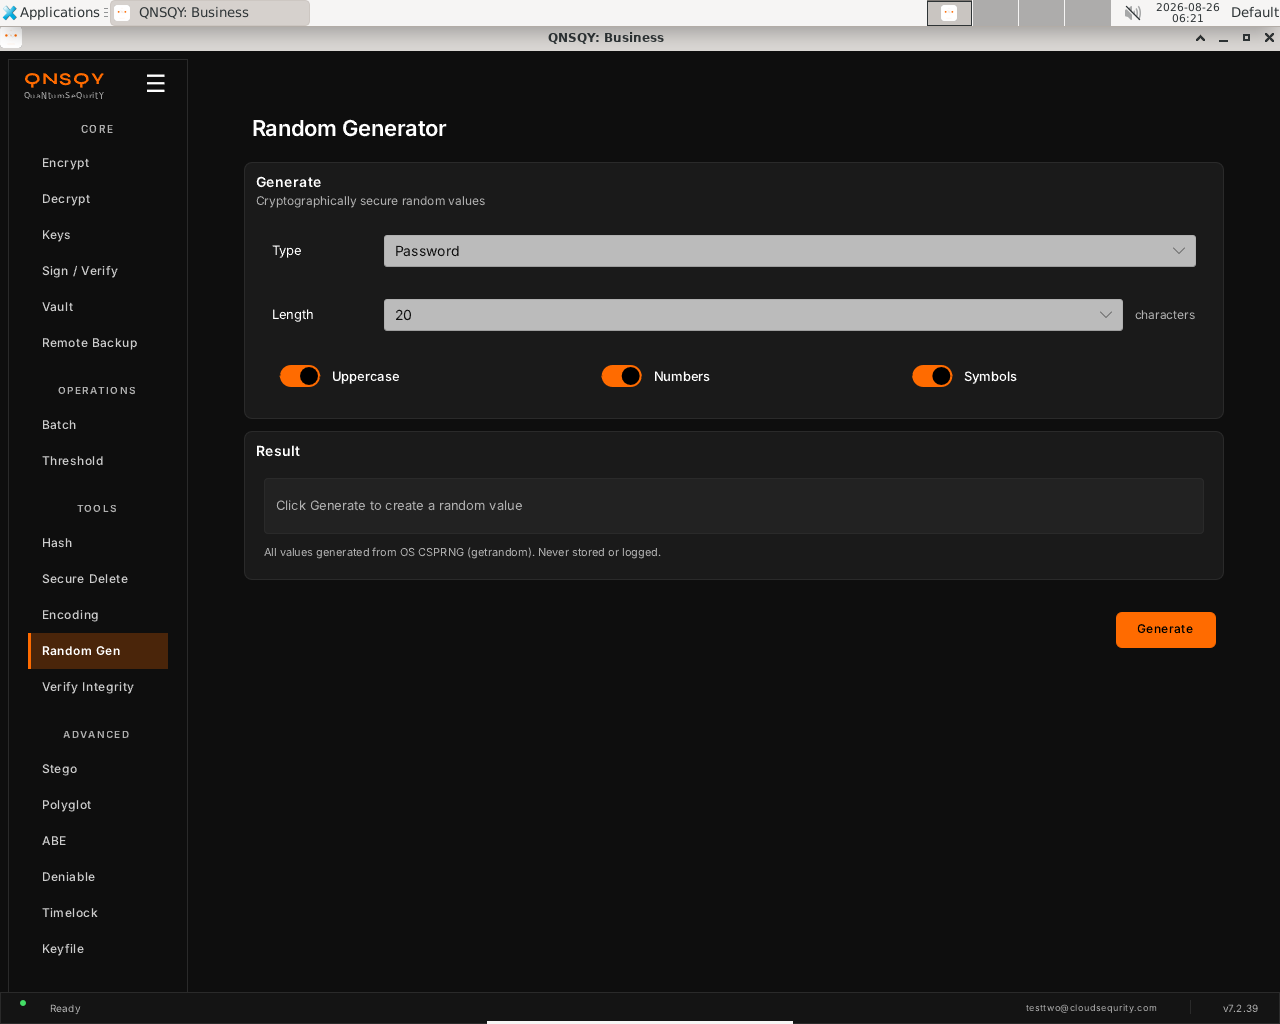Turn off the Symbols toggle

[x=932, y=376]
